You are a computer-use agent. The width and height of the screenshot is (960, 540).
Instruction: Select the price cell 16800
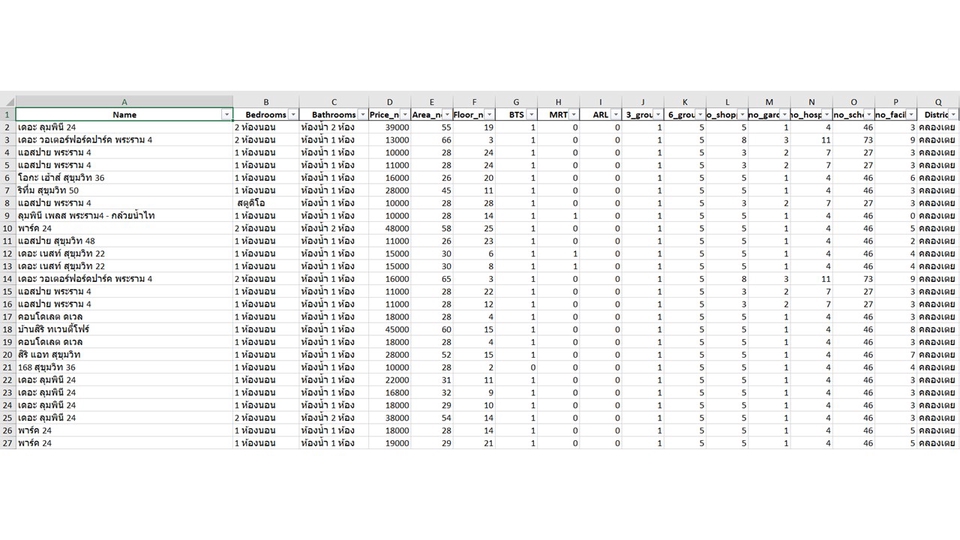point(389,392)
